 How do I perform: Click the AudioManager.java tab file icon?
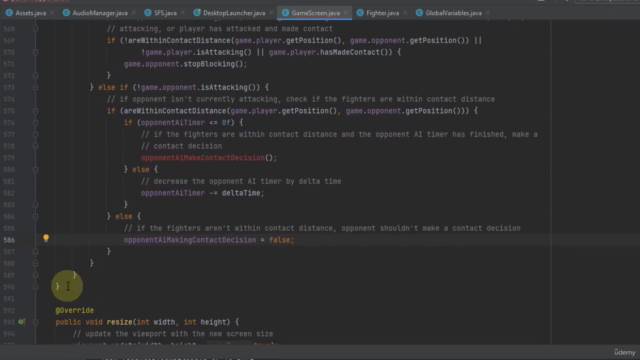pos(66,13)
